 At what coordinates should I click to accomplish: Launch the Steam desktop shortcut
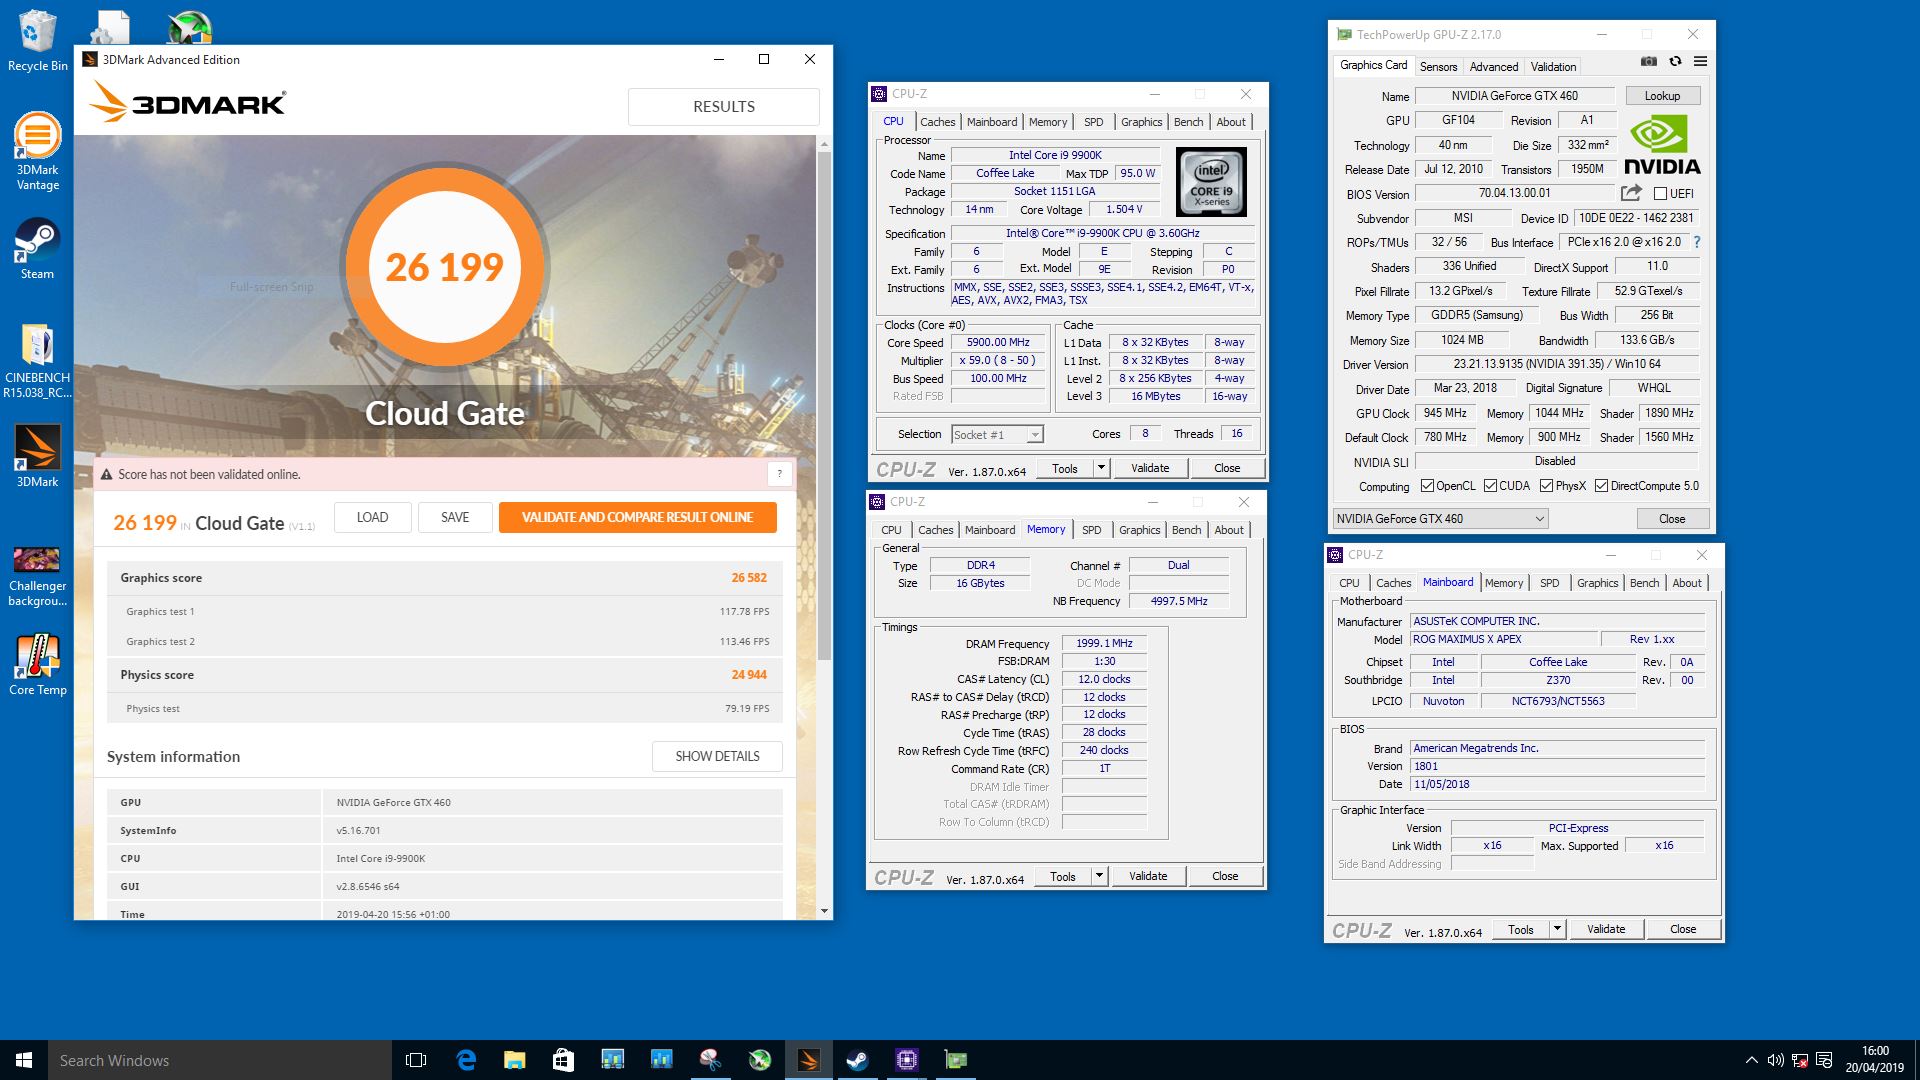pos(37,249)
